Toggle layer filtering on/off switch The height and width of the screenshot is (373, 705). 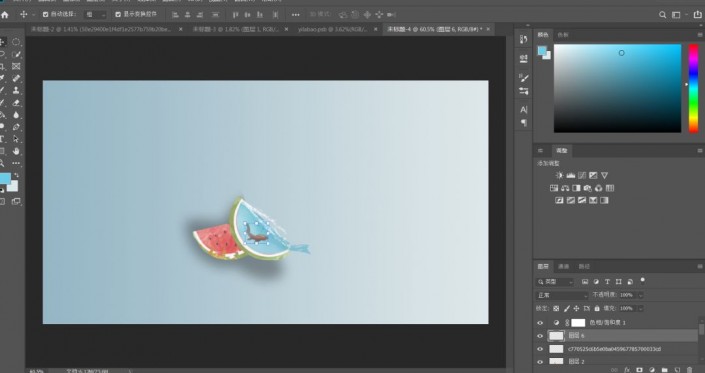(x=643, y=280)
